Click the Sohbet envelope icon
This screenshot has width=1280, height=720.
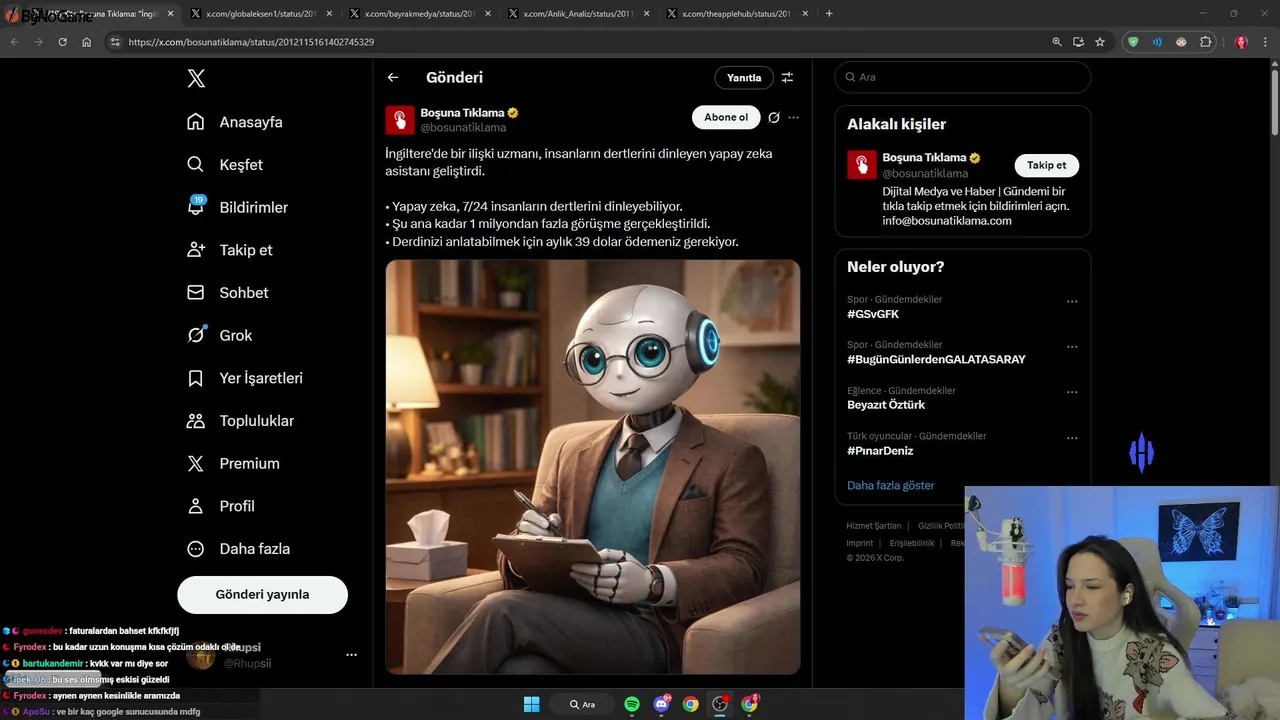pyautogui.click(x=196, y=293)
